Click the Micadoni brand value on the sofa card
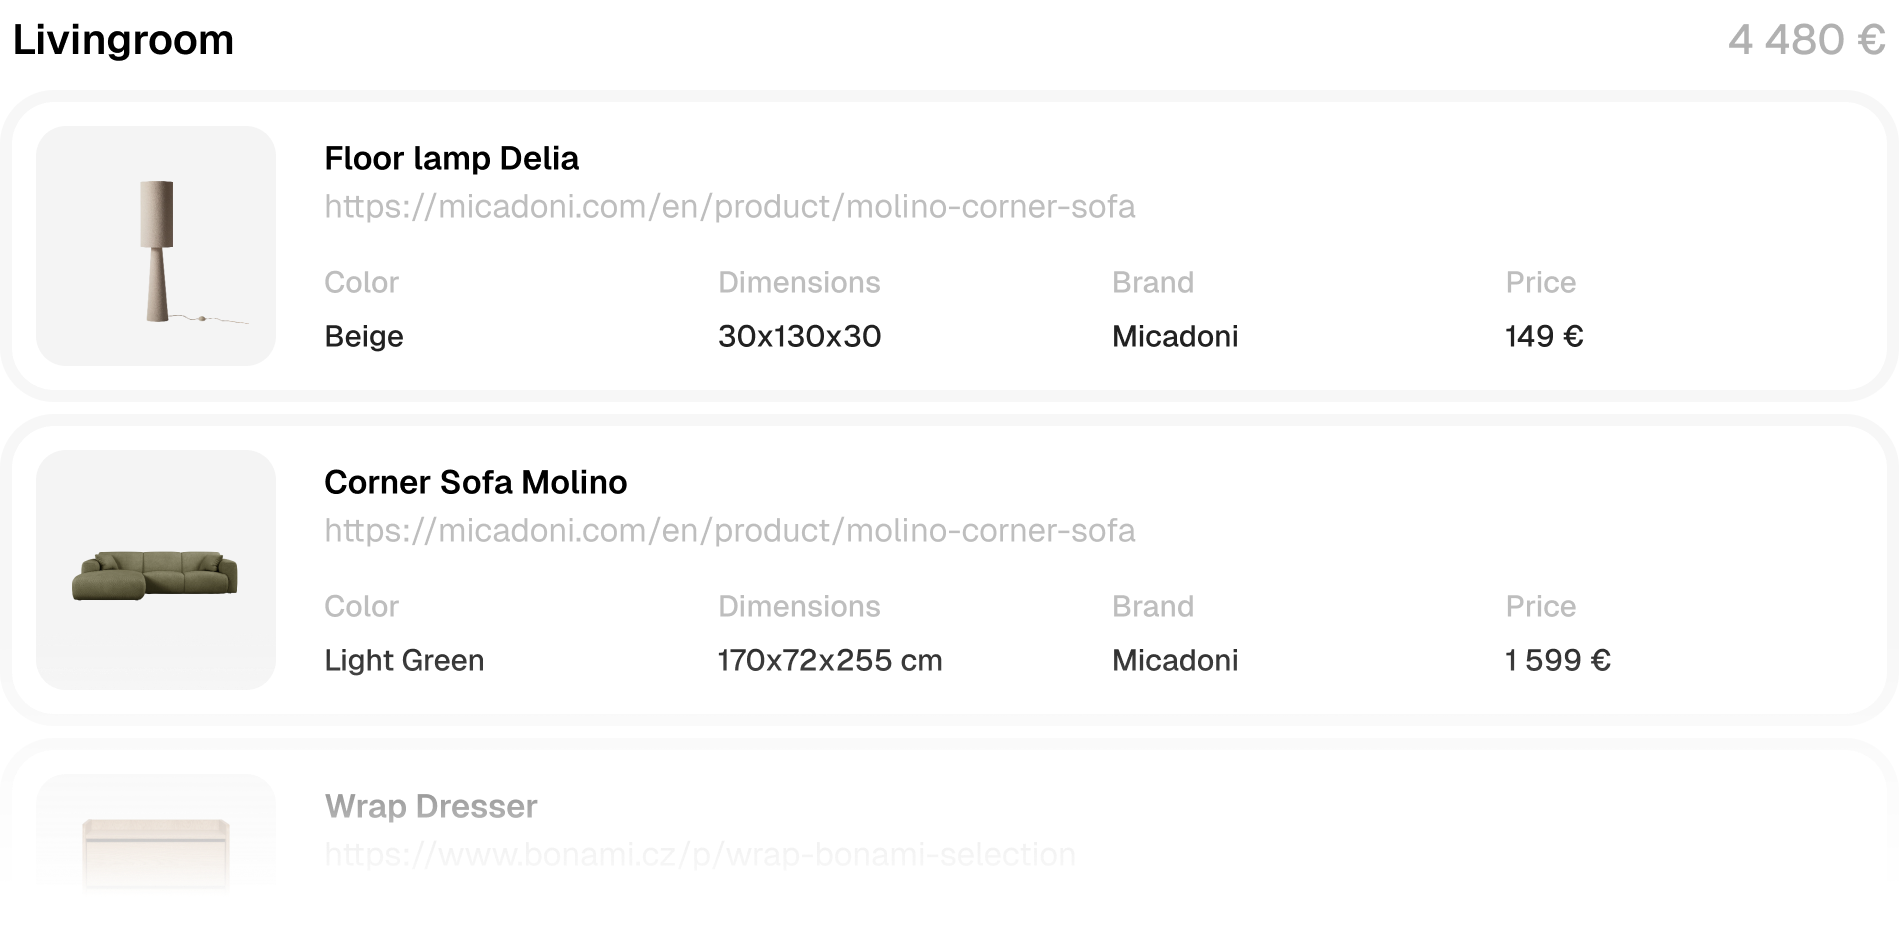The width and height of the screenshot is (1899, 927). (x=1174, y=660)
